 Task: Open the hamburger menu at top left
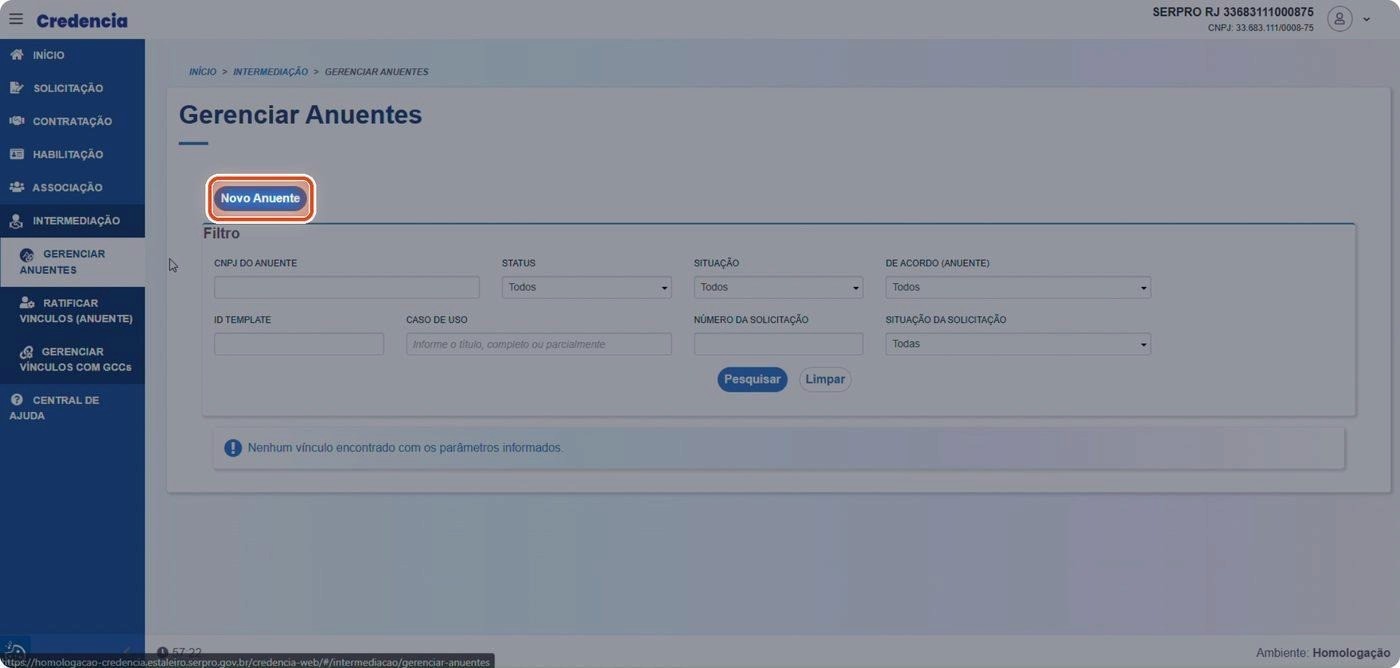click(x=16, y=19)
